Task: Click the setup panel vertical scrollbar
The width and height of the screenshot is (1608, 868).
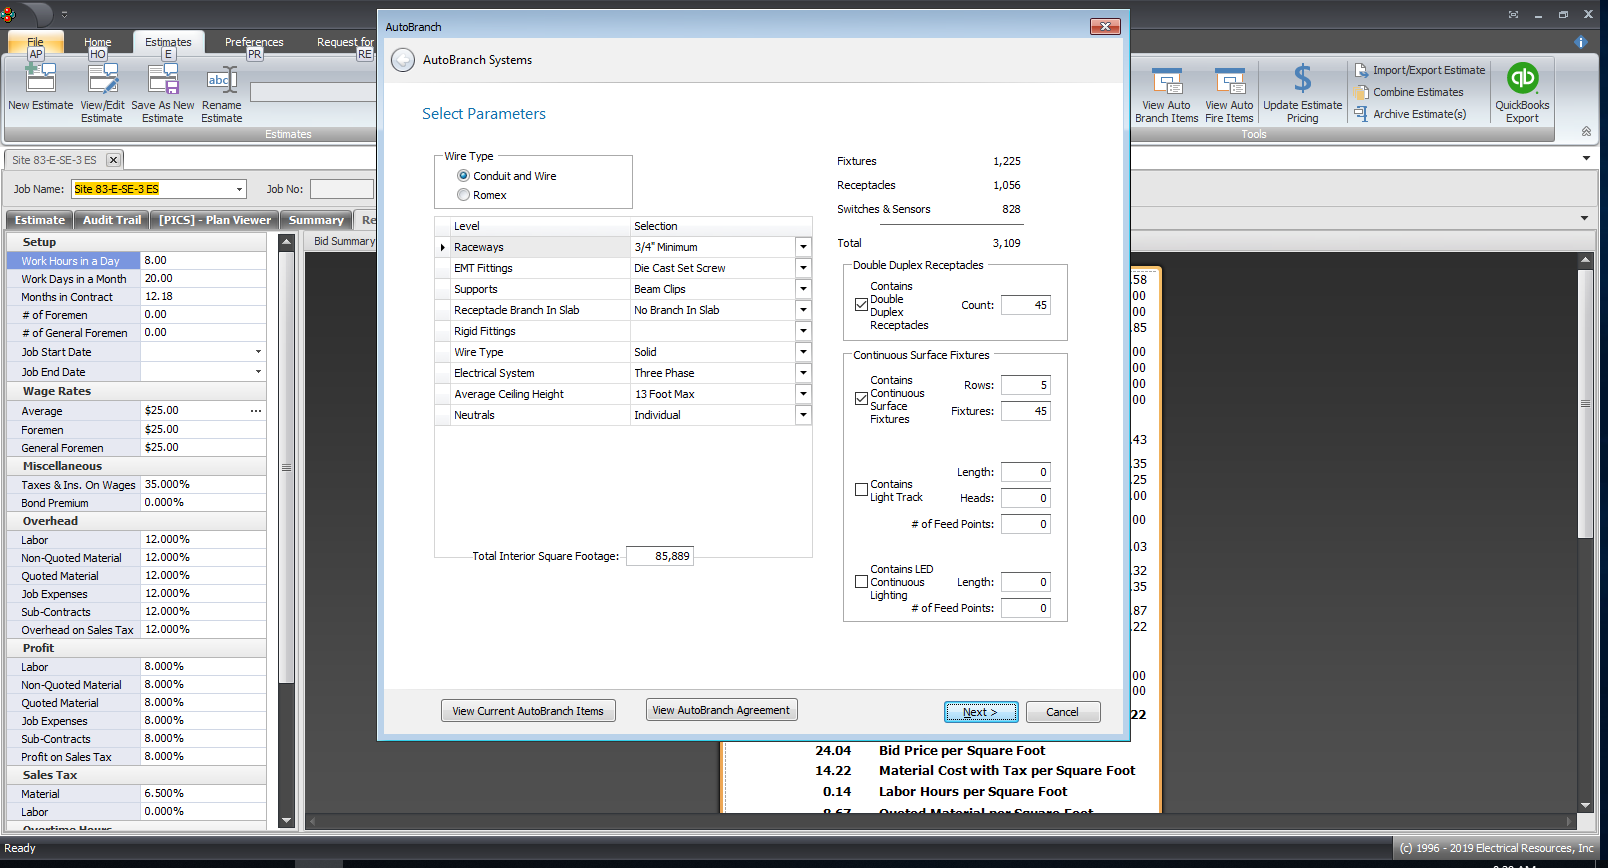Action: 286,467
